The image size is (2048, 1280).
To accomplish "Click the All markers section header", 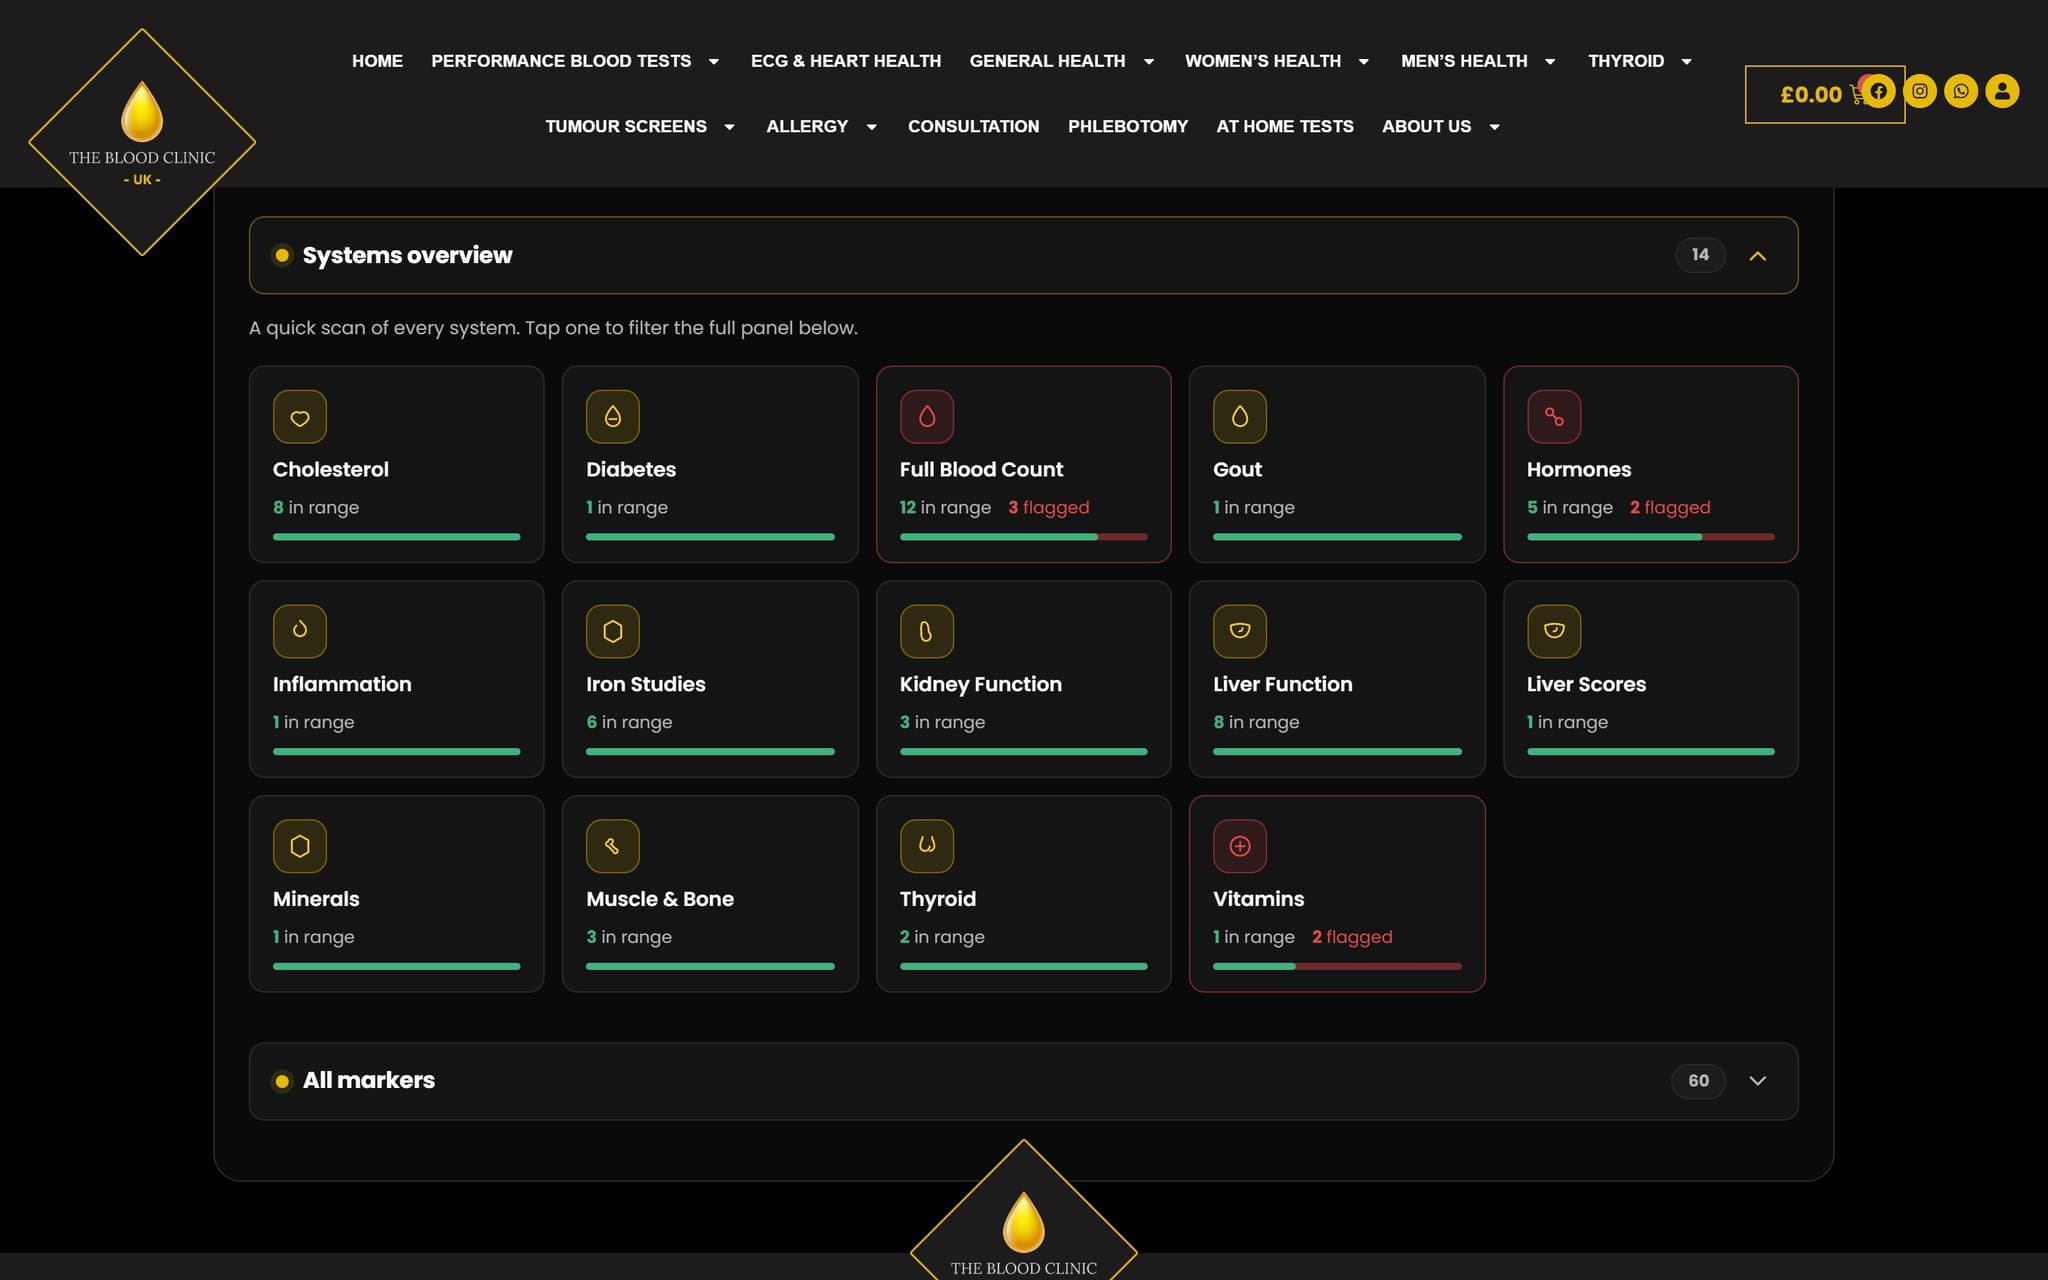I will coord(1024,1081).
